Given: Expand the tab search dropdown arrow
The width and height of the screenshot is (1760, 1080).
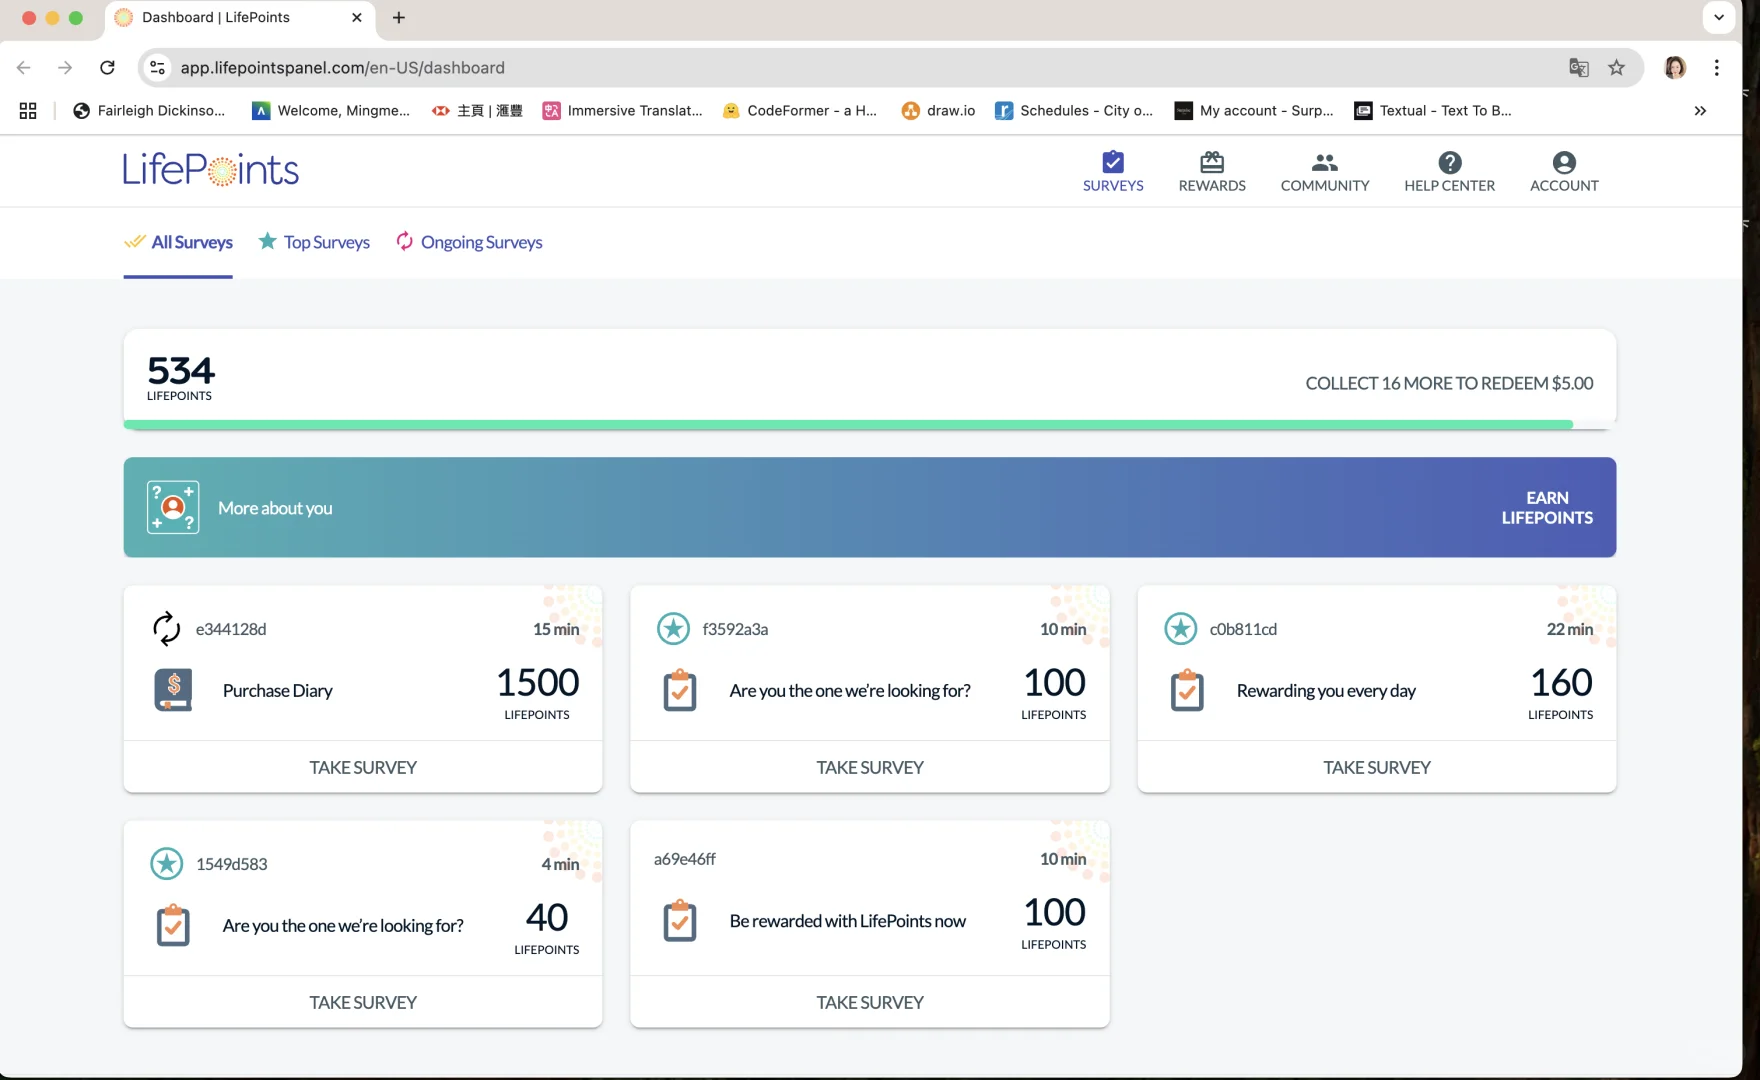Looking at the screenshot, I should click(1719, 17).
